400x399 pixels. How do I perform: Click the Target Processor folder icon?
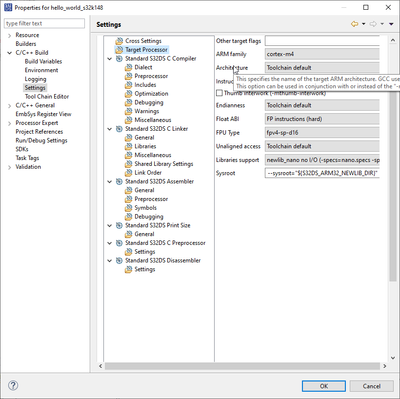119,50
